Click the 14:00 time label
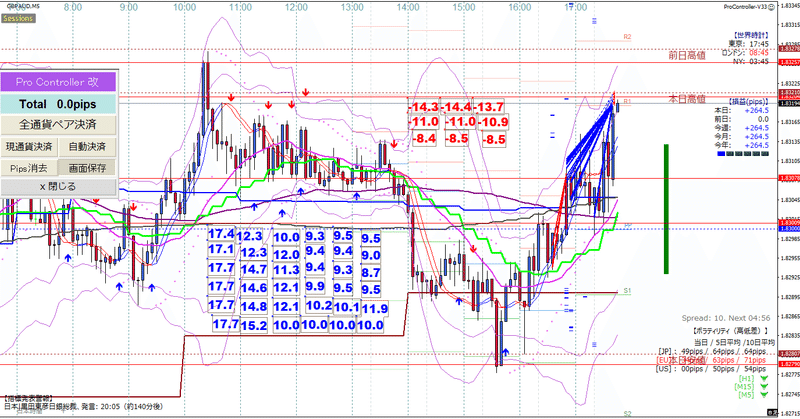The height and width of the screenshot is (419, 800). click(408, 7)
